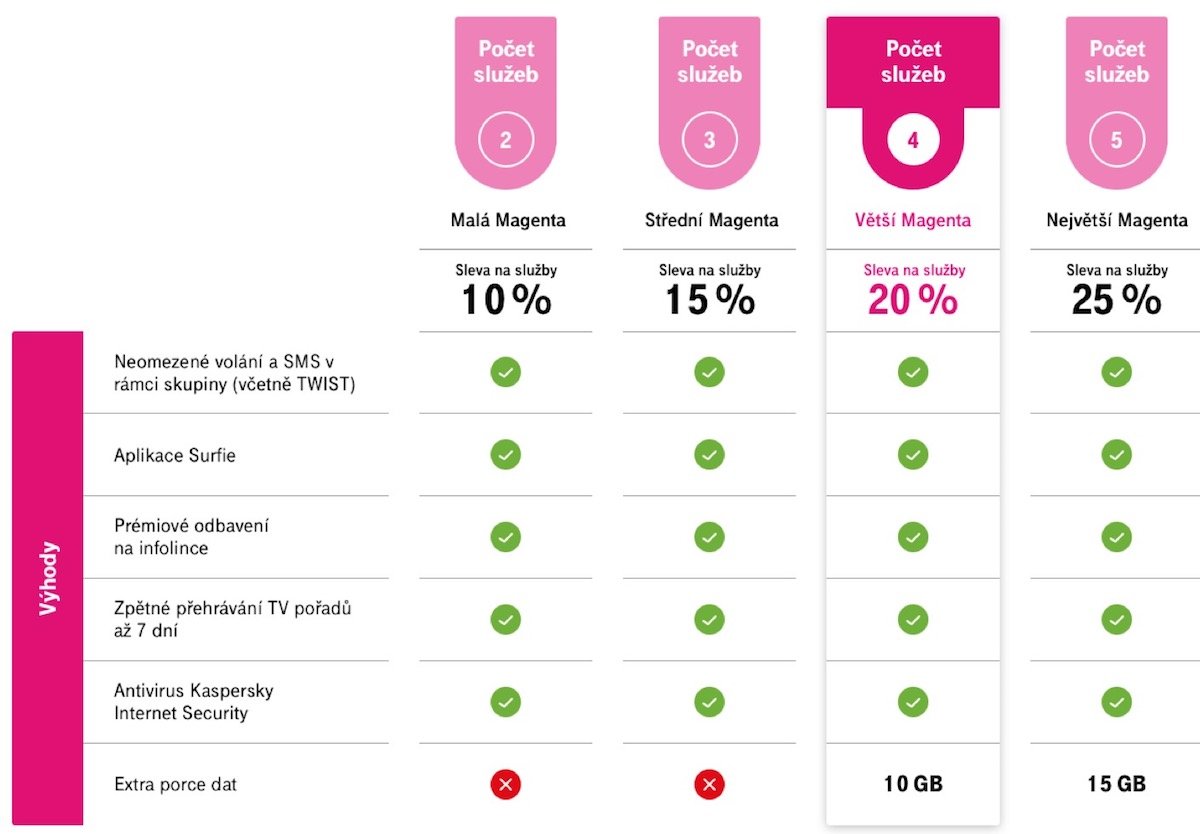This screenshot has width=1200, height=834.
Task: Open the Malá Magenta plan heading
Action: [x=505, y=220]
